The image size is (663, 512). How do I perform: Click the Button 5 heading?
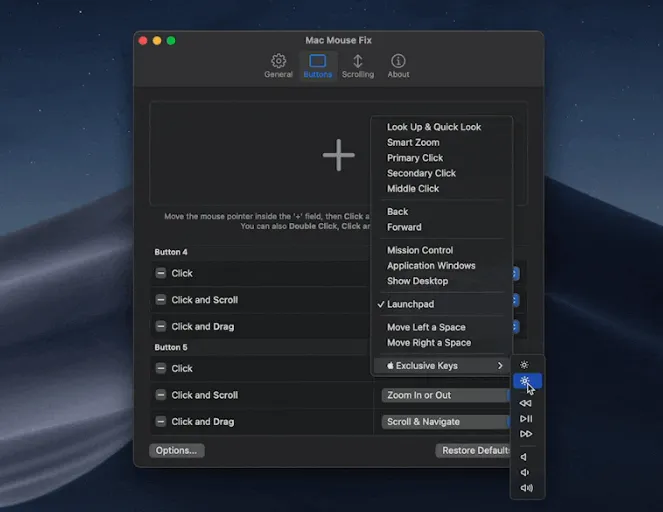tap(170, 347)
